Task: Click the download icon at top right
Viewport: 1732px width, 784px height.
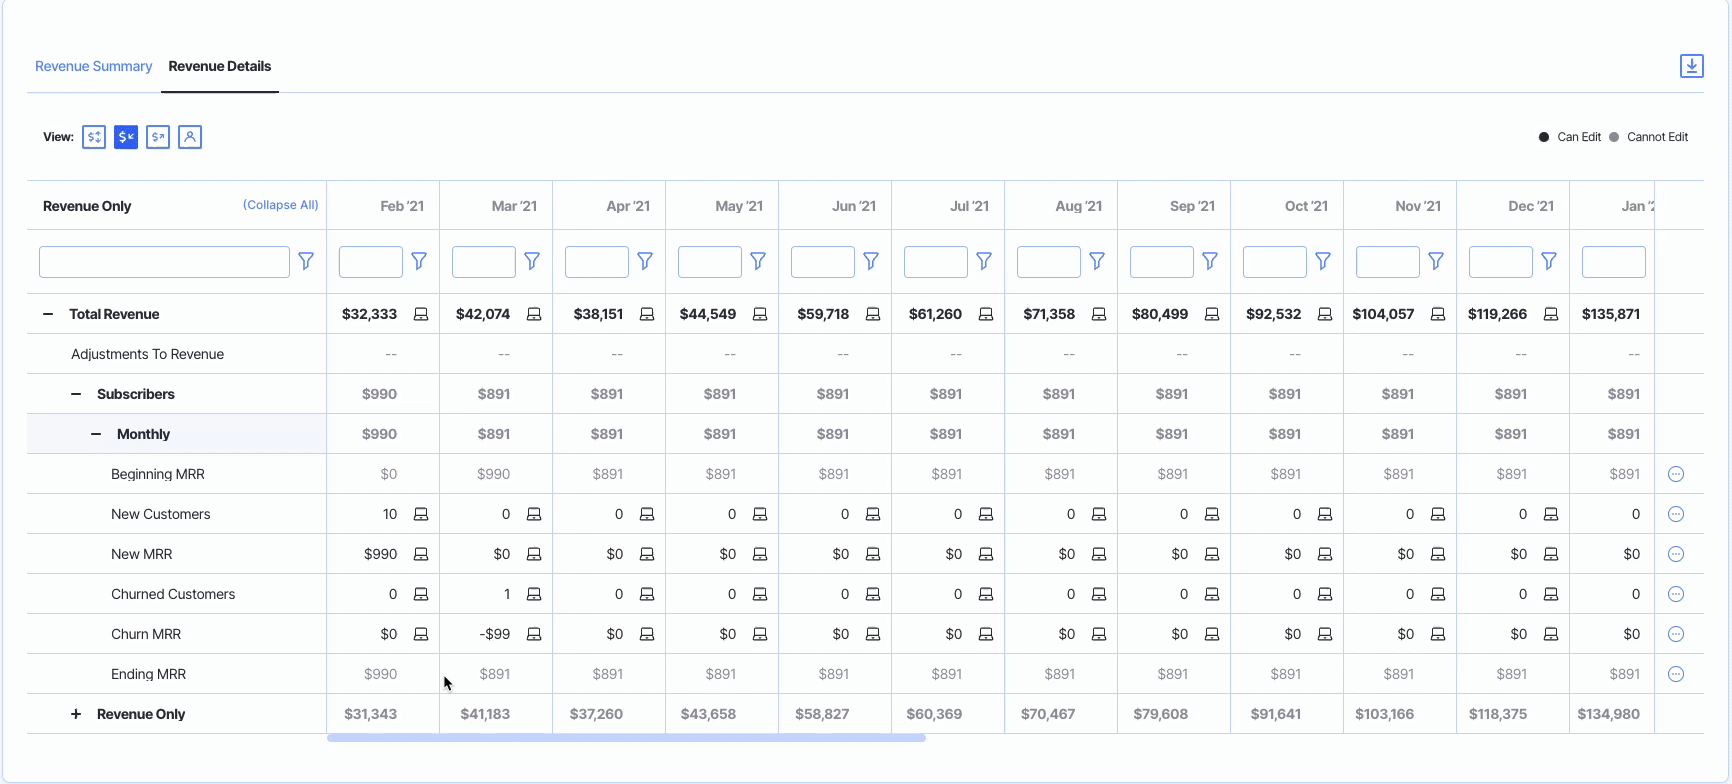Action: pyautogui.click(x=1691, y=66)
